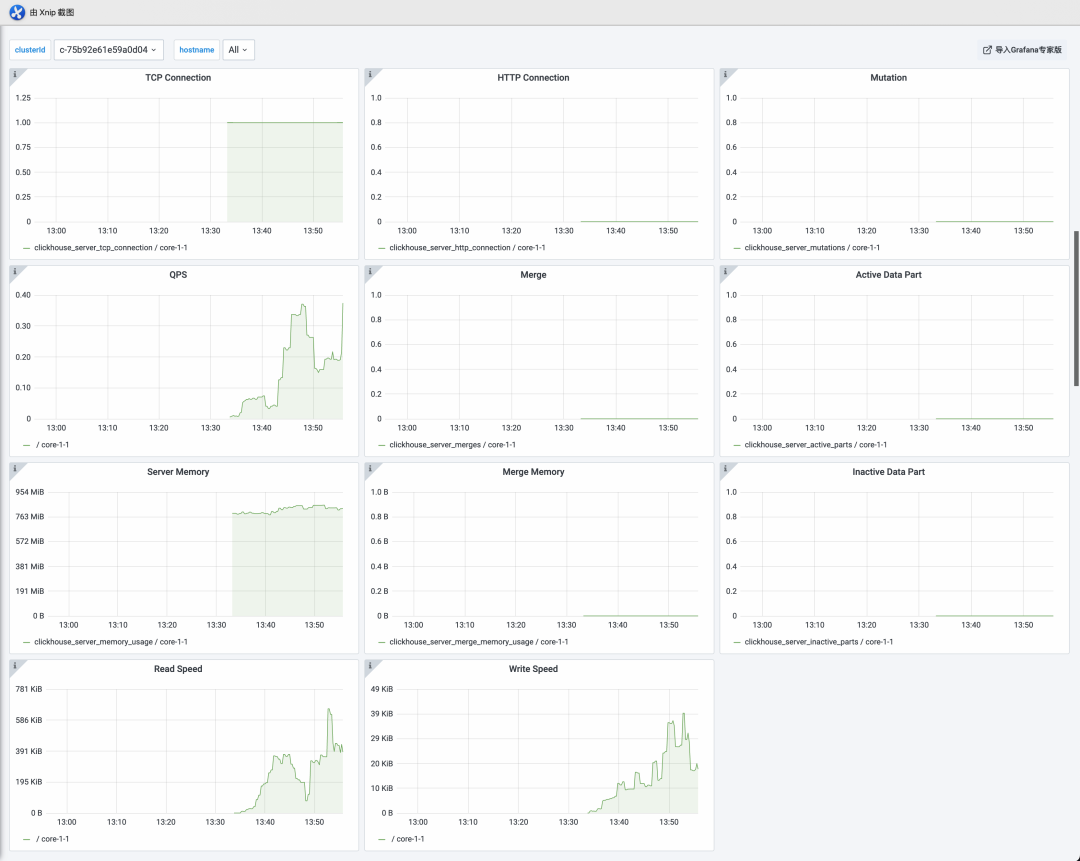Toggle Write Speed / core-1-1 legend series
This screenshot has width=1080, height=861.
pos(408,839)
